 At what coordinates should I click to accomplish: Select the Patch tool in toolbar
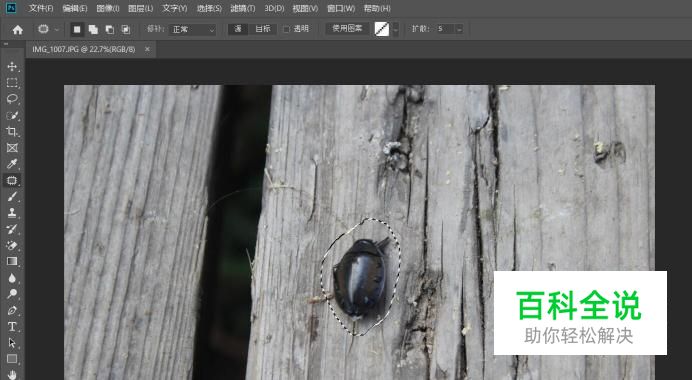pos(12,181)
